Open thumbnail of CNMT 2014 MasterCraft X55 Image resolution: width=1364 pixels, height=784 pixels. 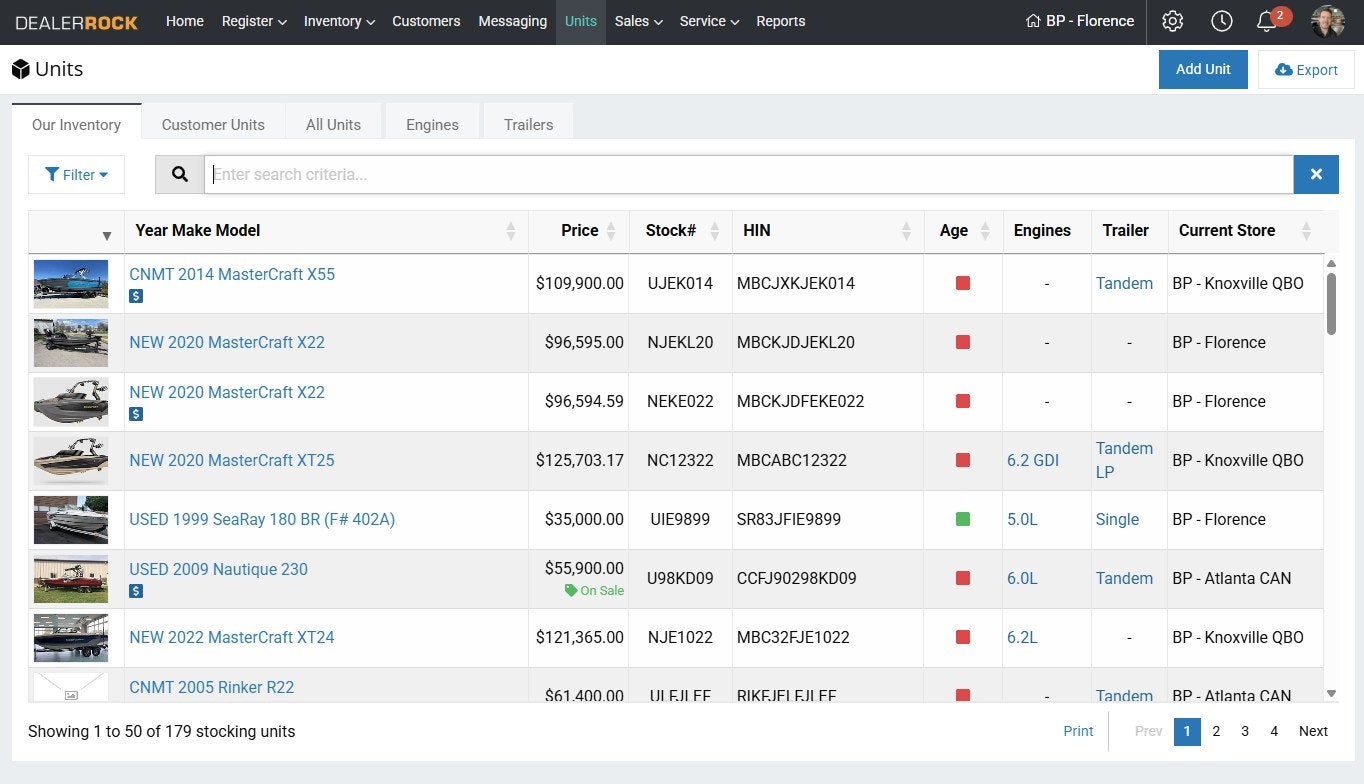click(71, 284)
